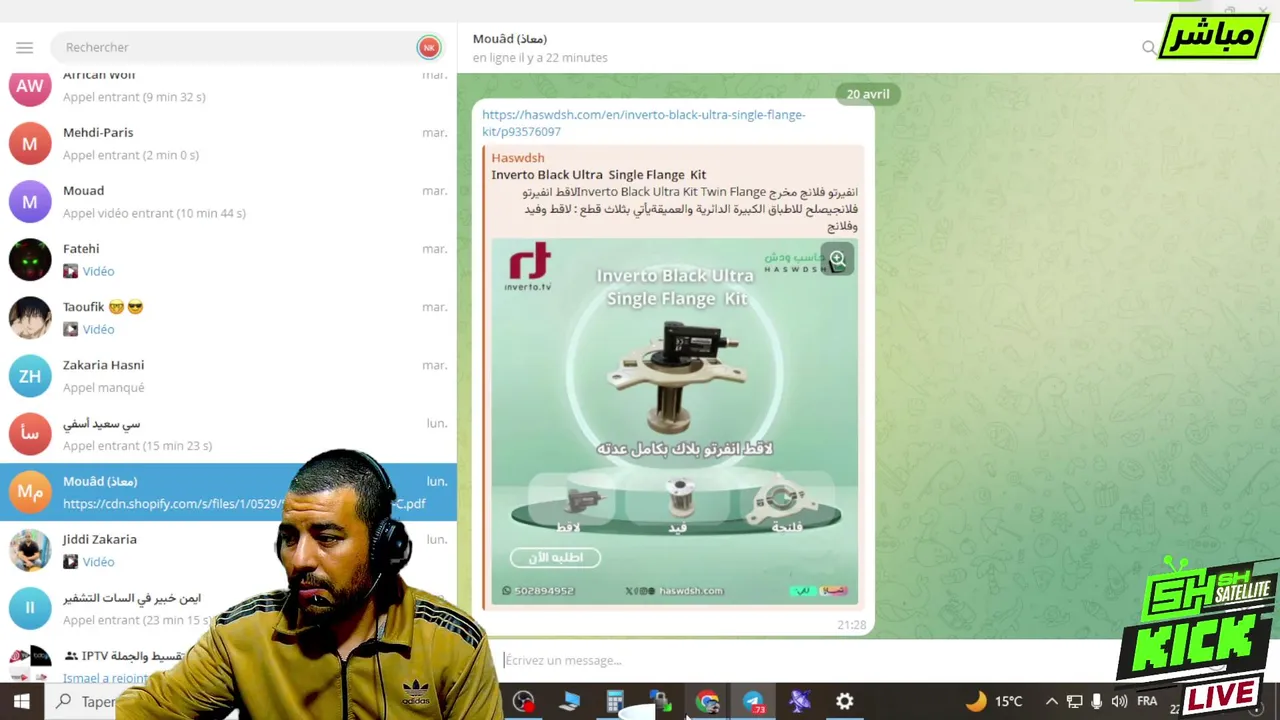The width and height of the screenshot is (1280, 720).
Task: Click the magnifier zoom icon on image
Action: (x=837, y=259)
